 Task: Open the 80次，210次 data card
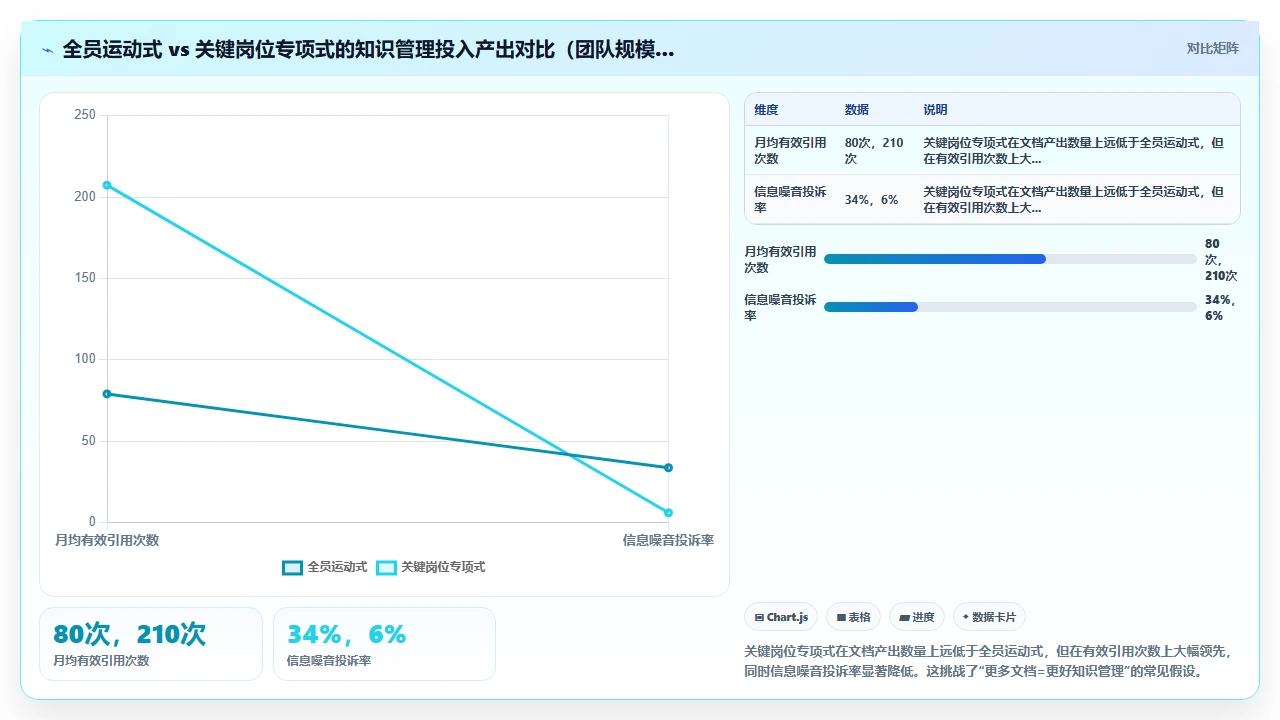tap(151, 644)
